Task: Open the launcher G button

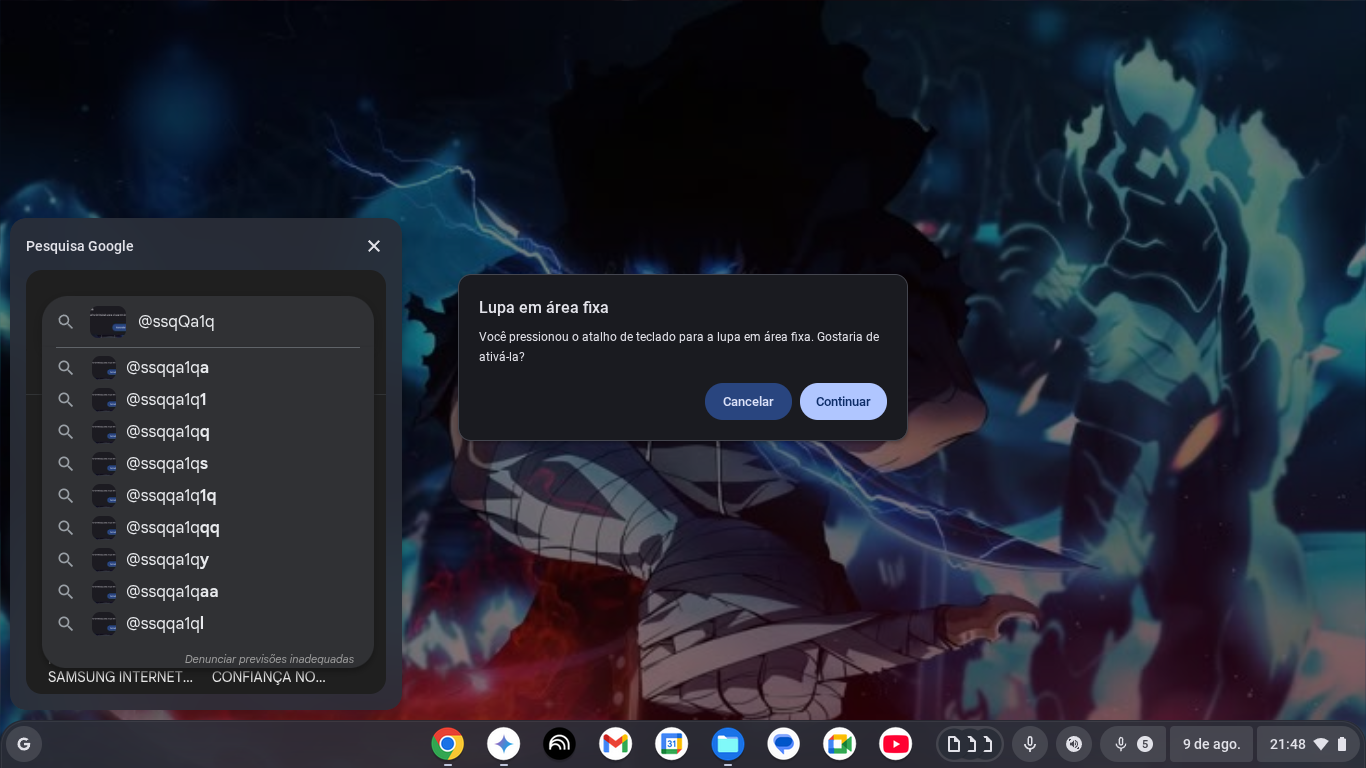Action: tap(24, 744)
